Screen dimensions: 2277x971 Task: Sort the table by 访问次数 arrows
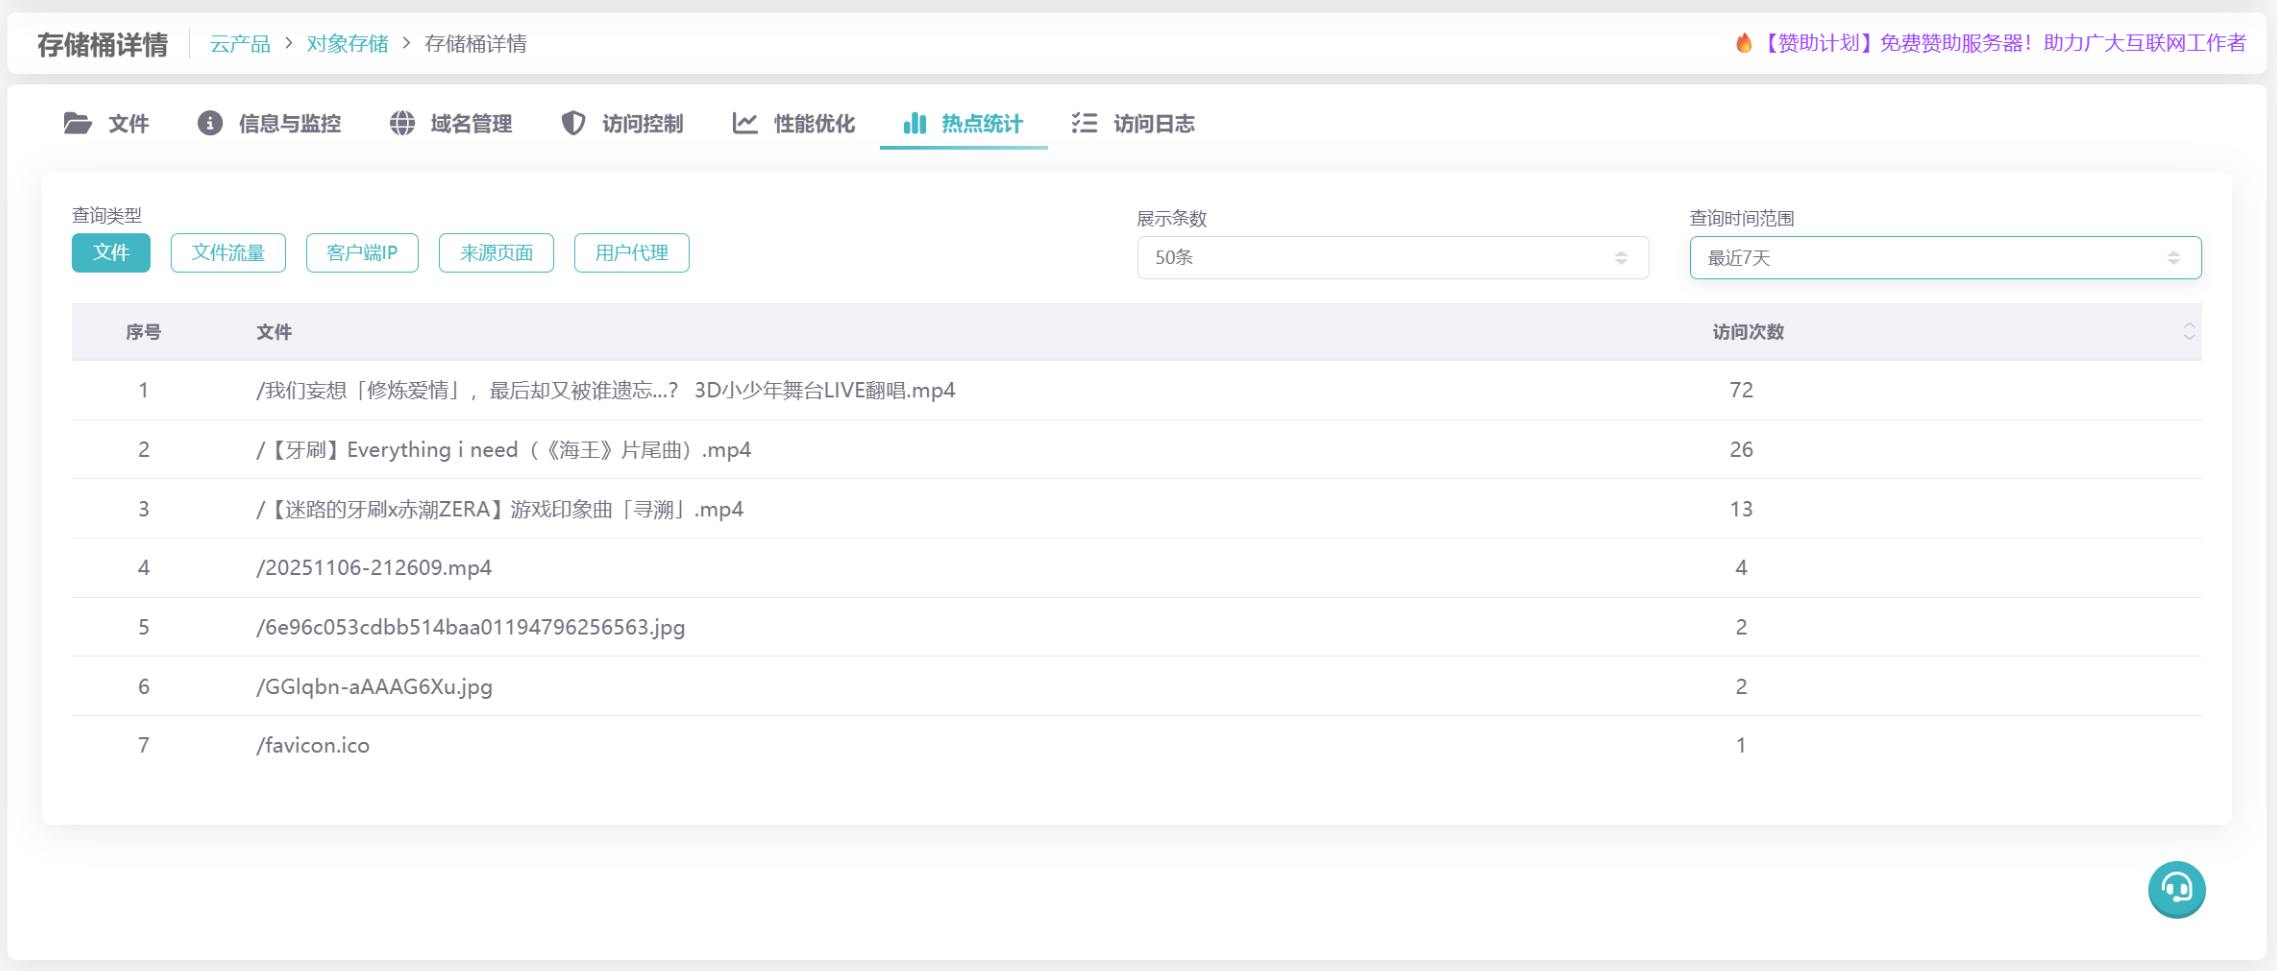[x=2189, y=332]
